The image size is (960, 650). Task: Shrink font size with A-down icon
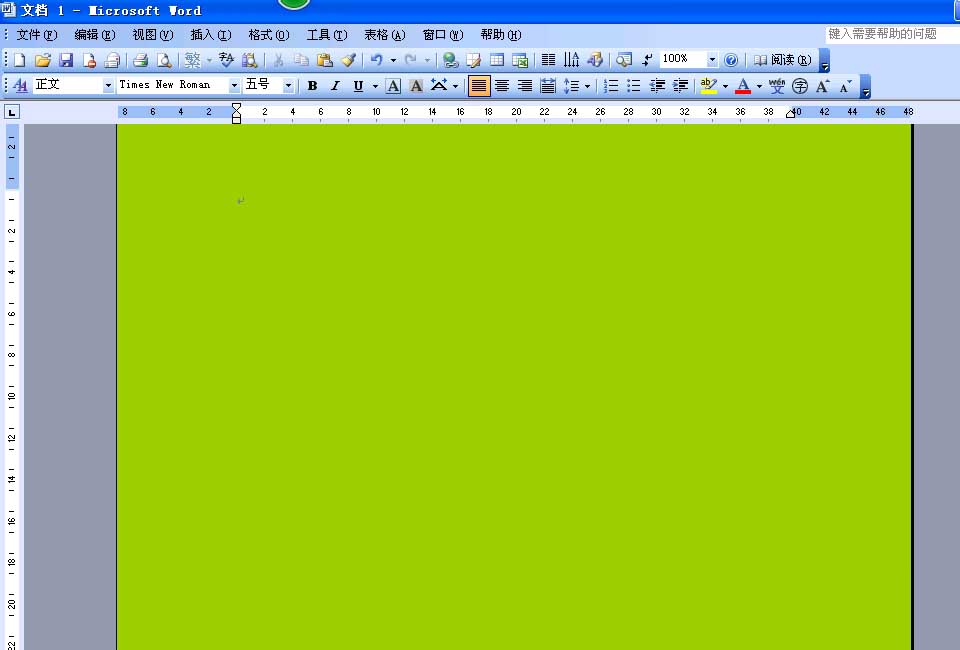[x=846, y=86]
